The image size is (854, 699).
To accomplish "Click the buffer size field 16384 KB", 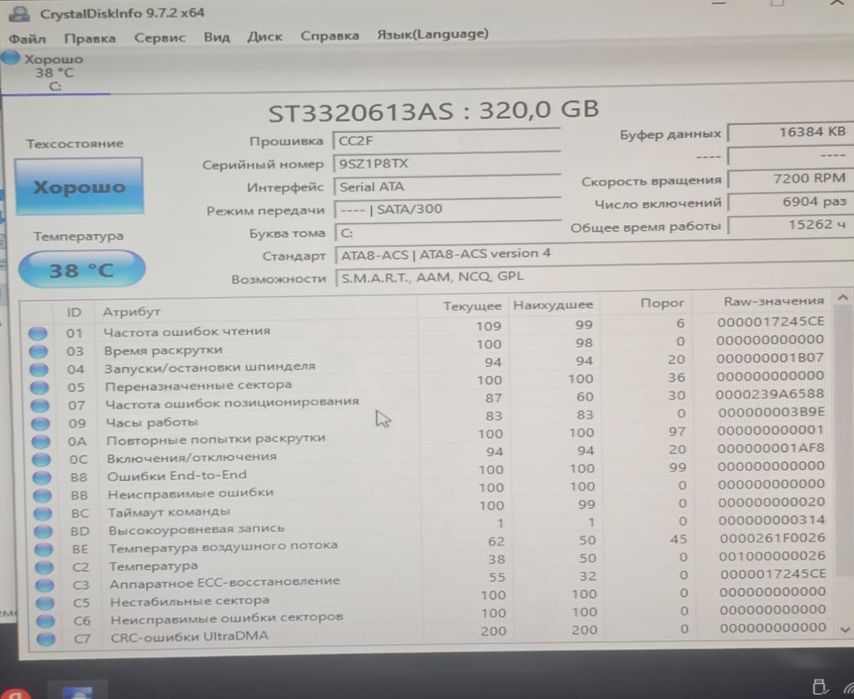I will (790, 132).
